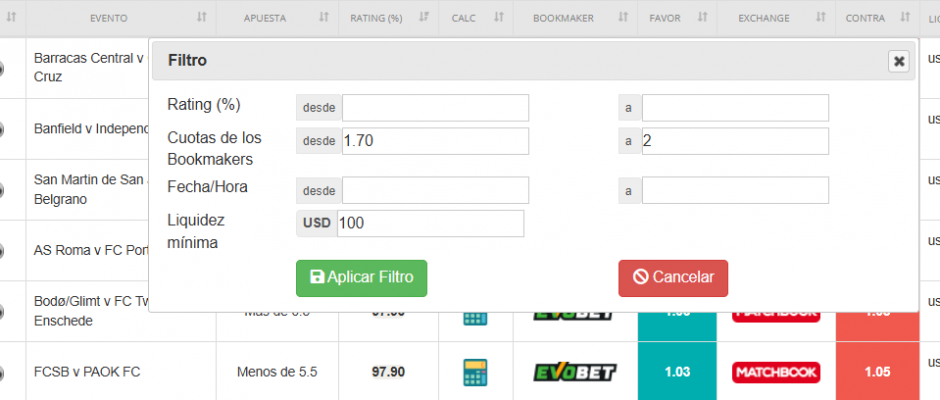Click the EXCHANGE column header
Image resolution: width=940 pixels, height=400 pixels.
764,18
